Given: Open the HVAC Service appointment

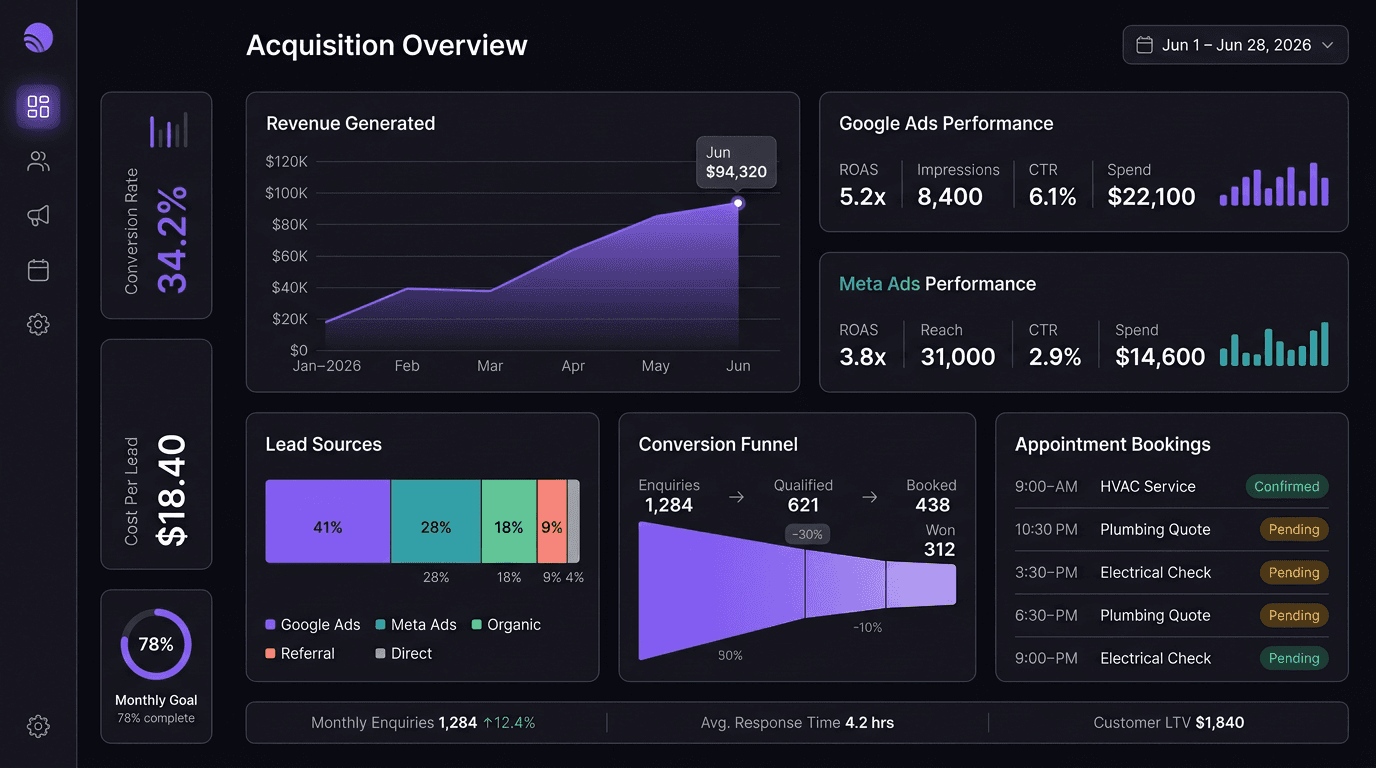Looking at the screenshot, I should click(1172, 487).
